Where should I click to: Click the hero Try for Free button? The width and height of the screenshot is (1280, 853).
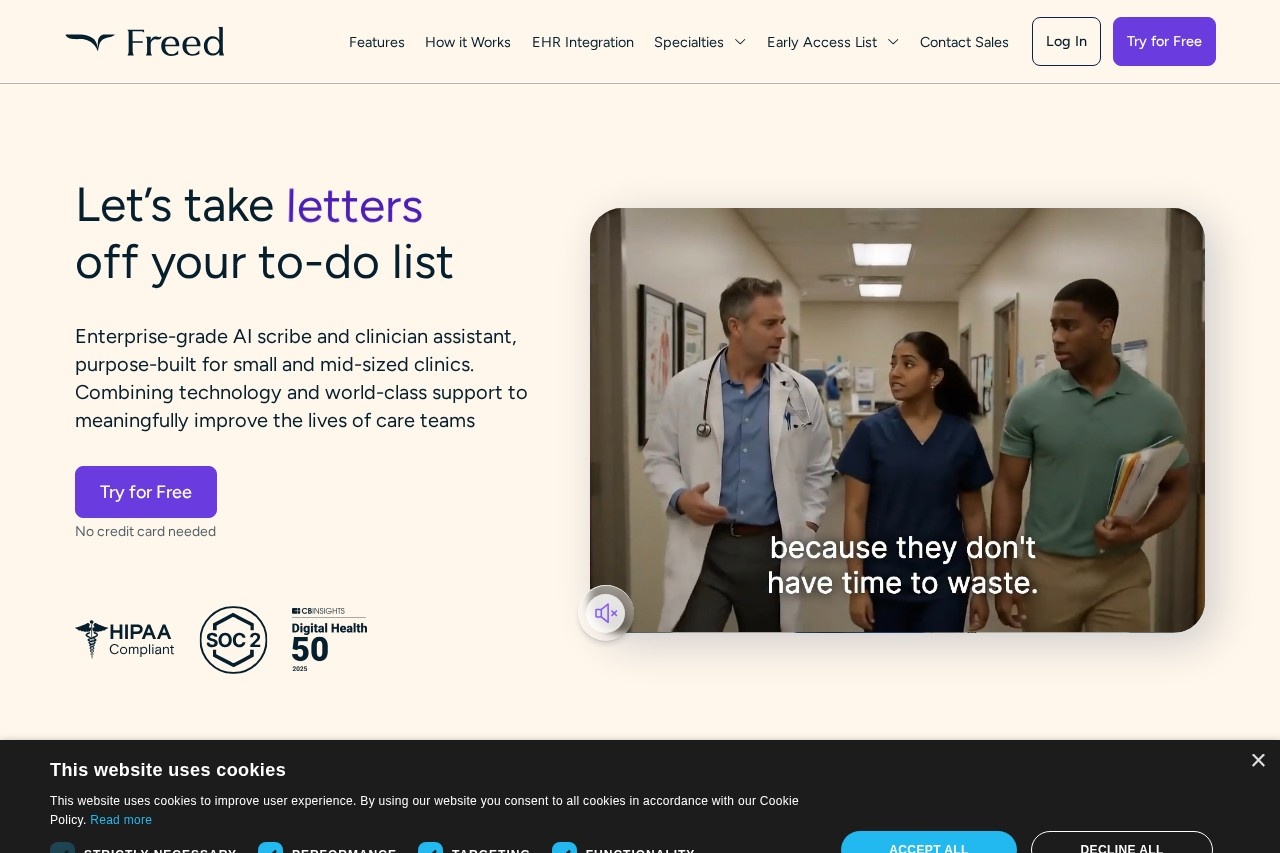(146, 492)
